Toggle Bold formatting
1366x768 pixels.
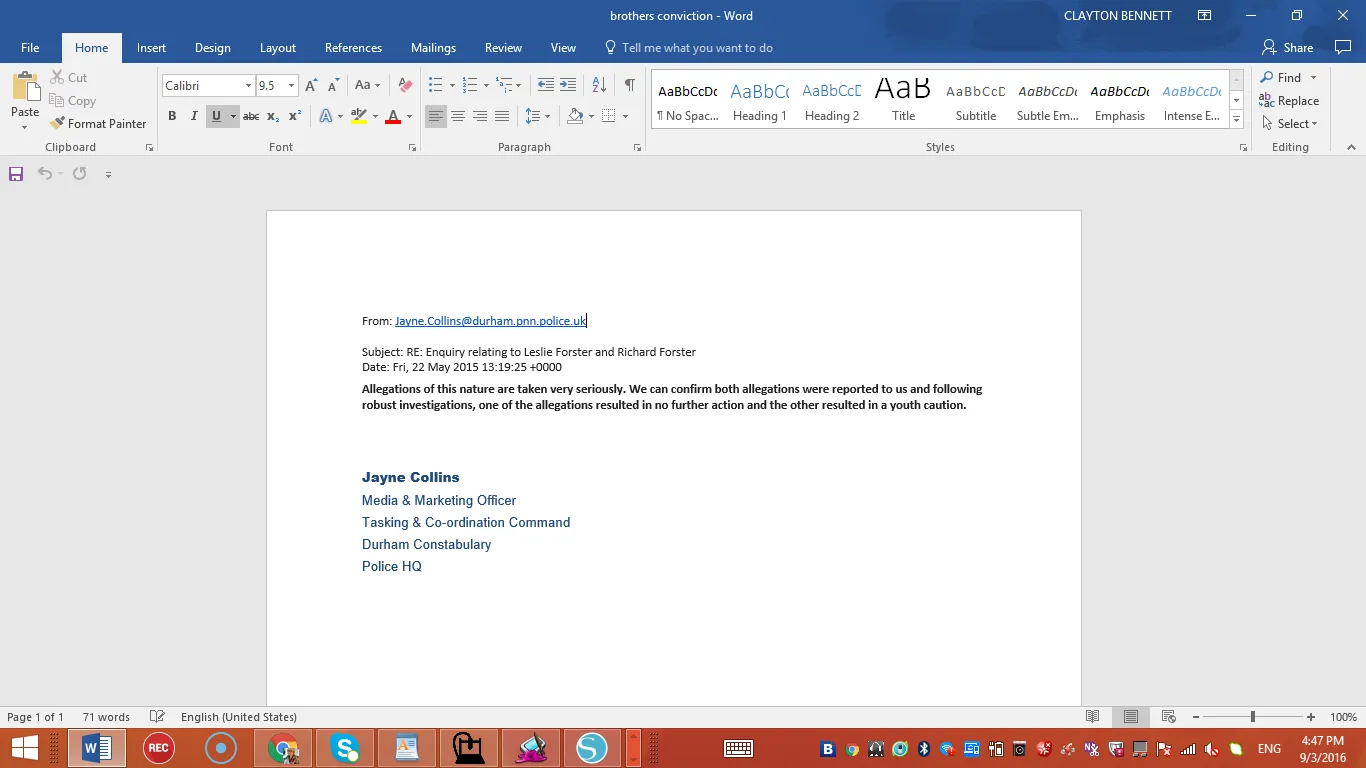pyautogui.click(x=172, y=116)
